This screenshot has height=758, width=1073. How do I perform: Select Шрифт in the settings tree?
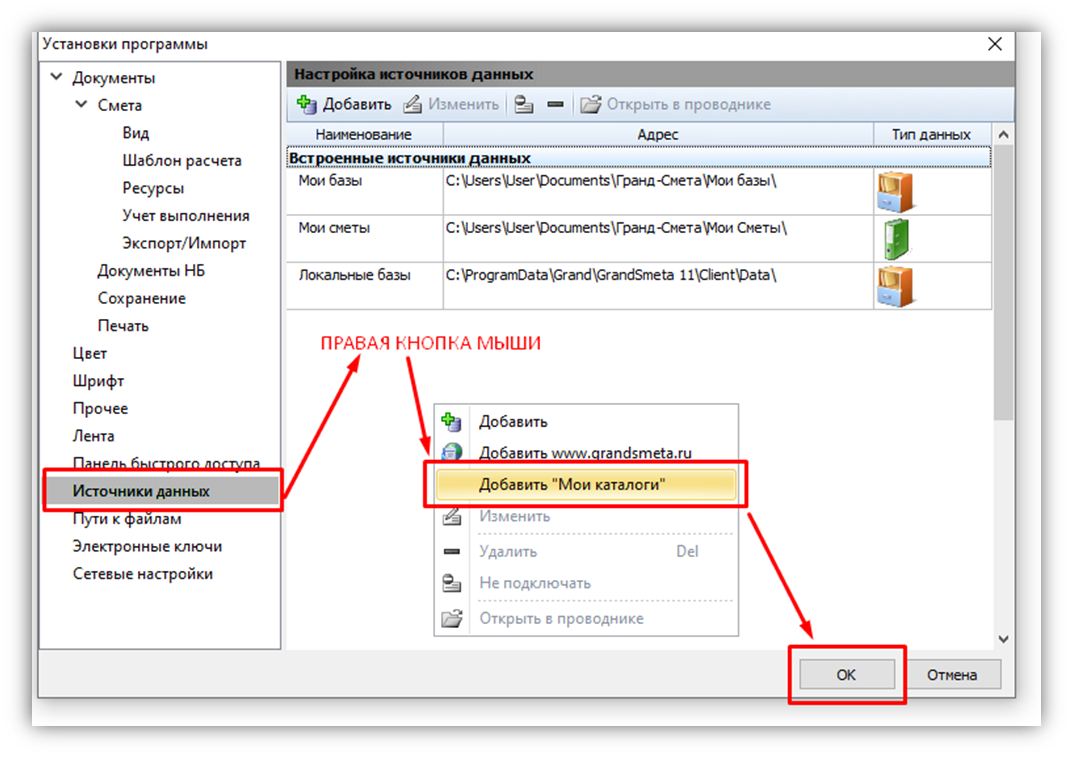tap(99, 381)
